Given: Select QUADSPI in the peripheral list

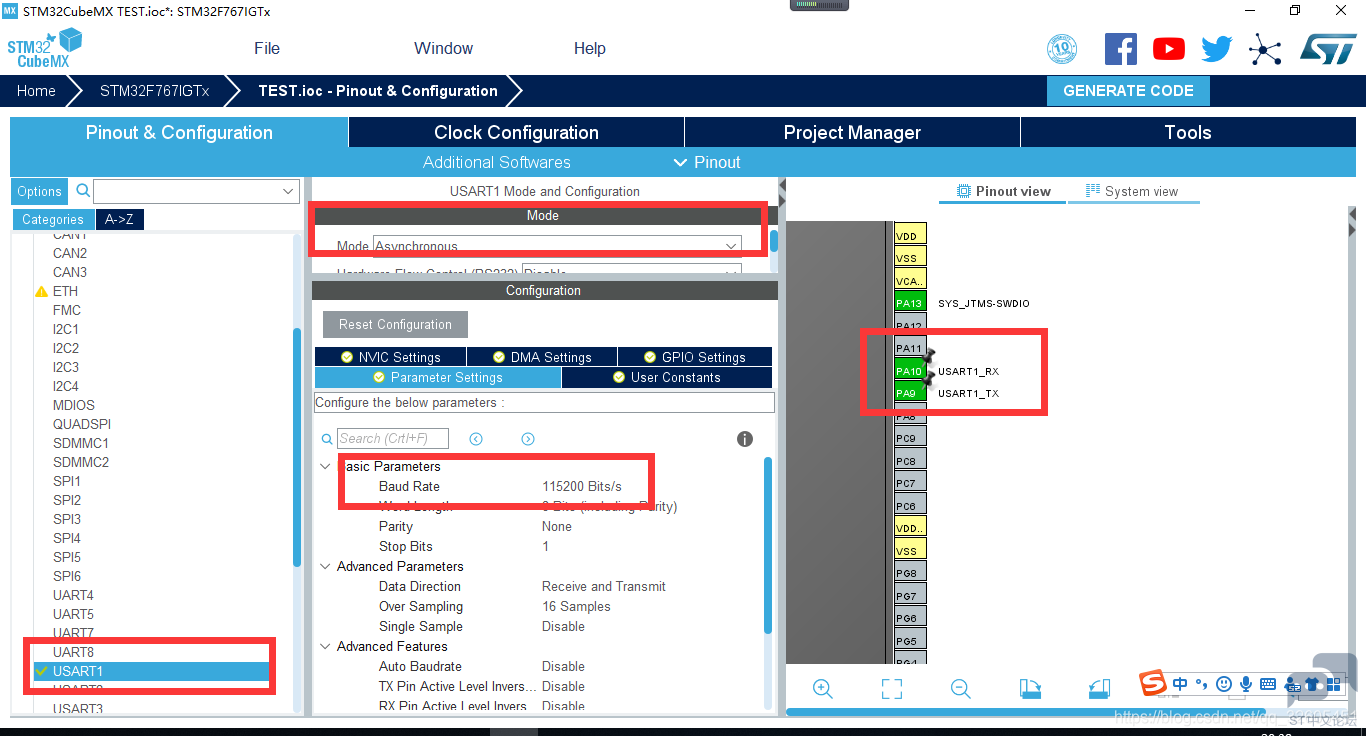Looking at the screenshot, I should pos(82,424).
